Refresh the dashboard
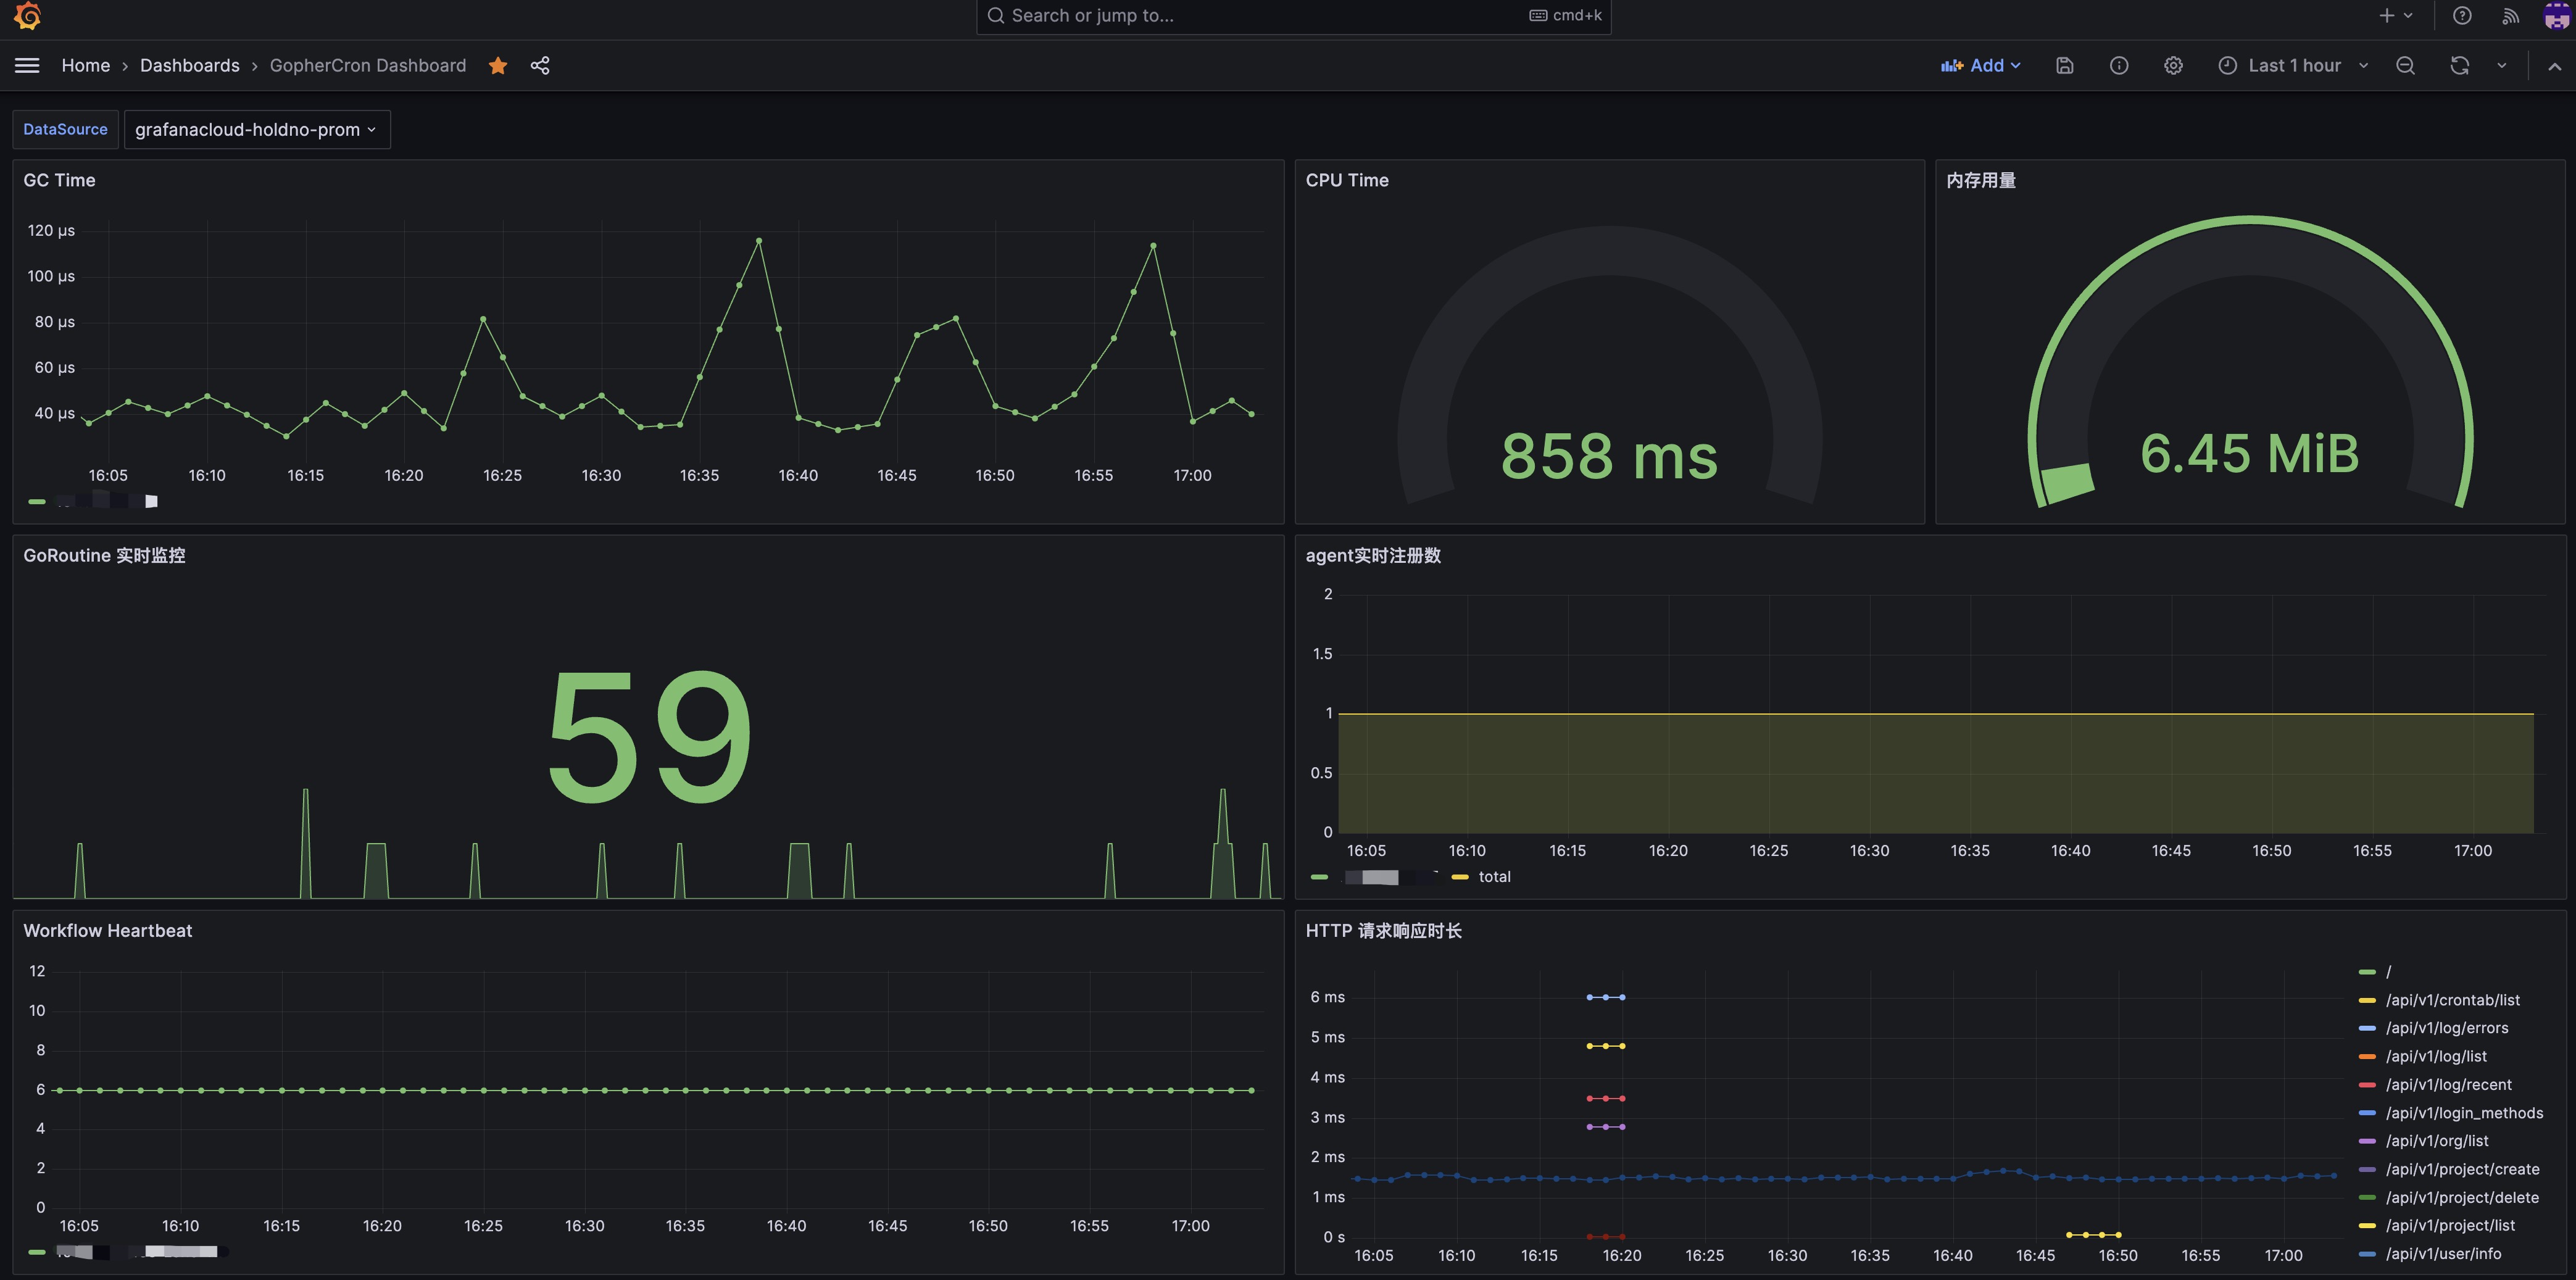Viewport: 2576px width, 1280px height. point(2460,65)
